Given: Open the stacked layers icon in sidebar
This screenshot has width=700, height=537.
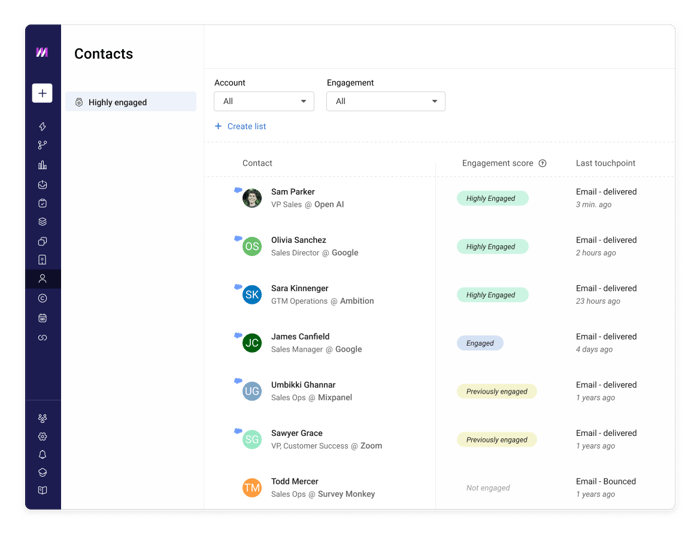Looking at the screenshot, I should coord(42,221).
